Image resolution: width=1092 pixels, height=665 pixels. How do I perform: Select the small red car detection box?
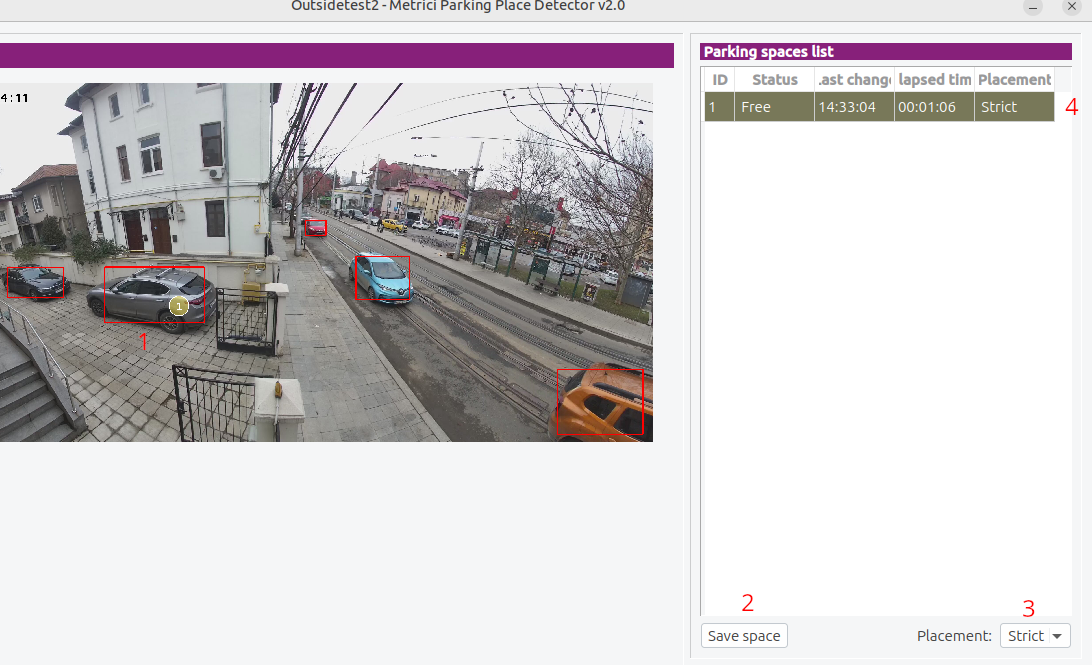pos(315,227)
